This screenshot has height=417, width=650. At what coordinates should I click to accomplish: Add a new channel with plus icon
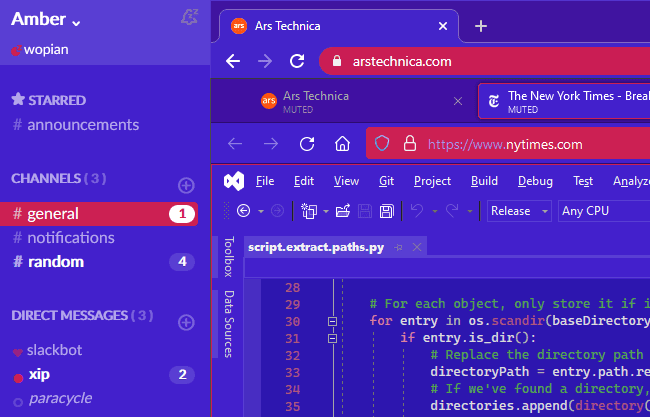click(186, 185)
